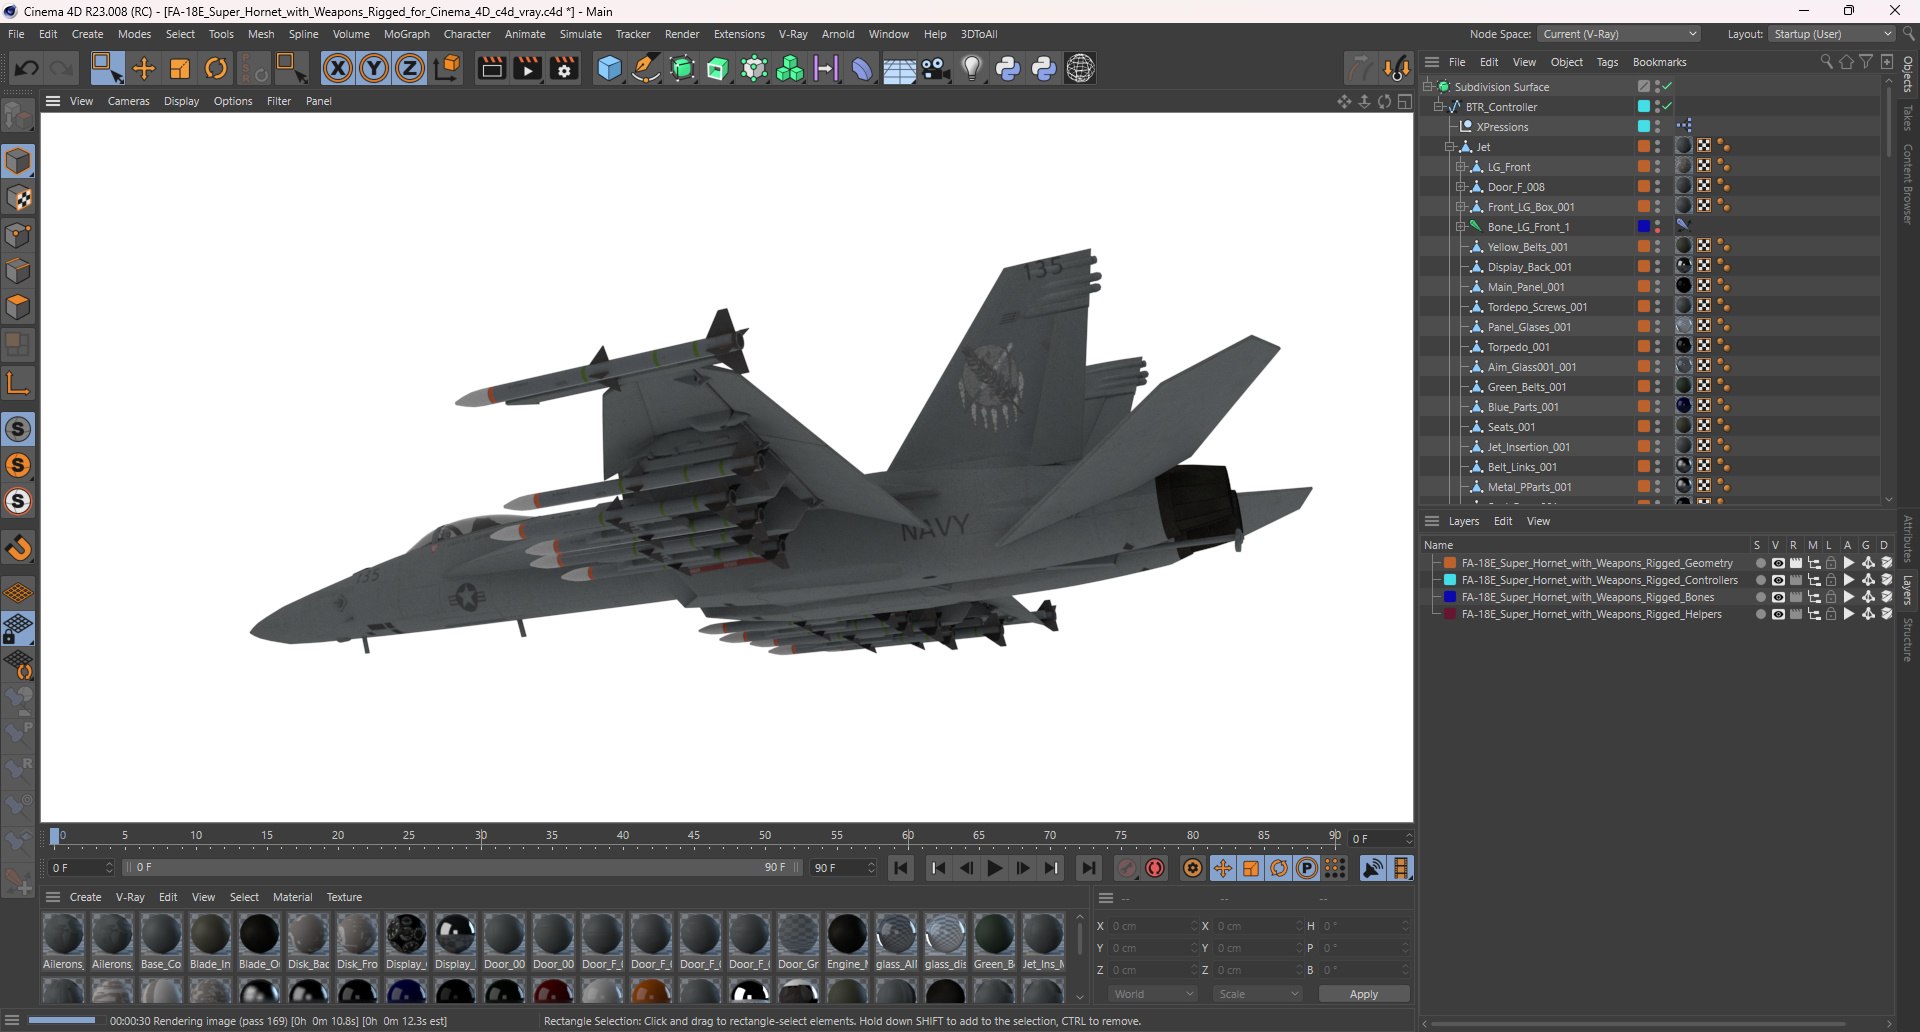Open the Character menu
1920x1032 pixels.
(467, 34)
